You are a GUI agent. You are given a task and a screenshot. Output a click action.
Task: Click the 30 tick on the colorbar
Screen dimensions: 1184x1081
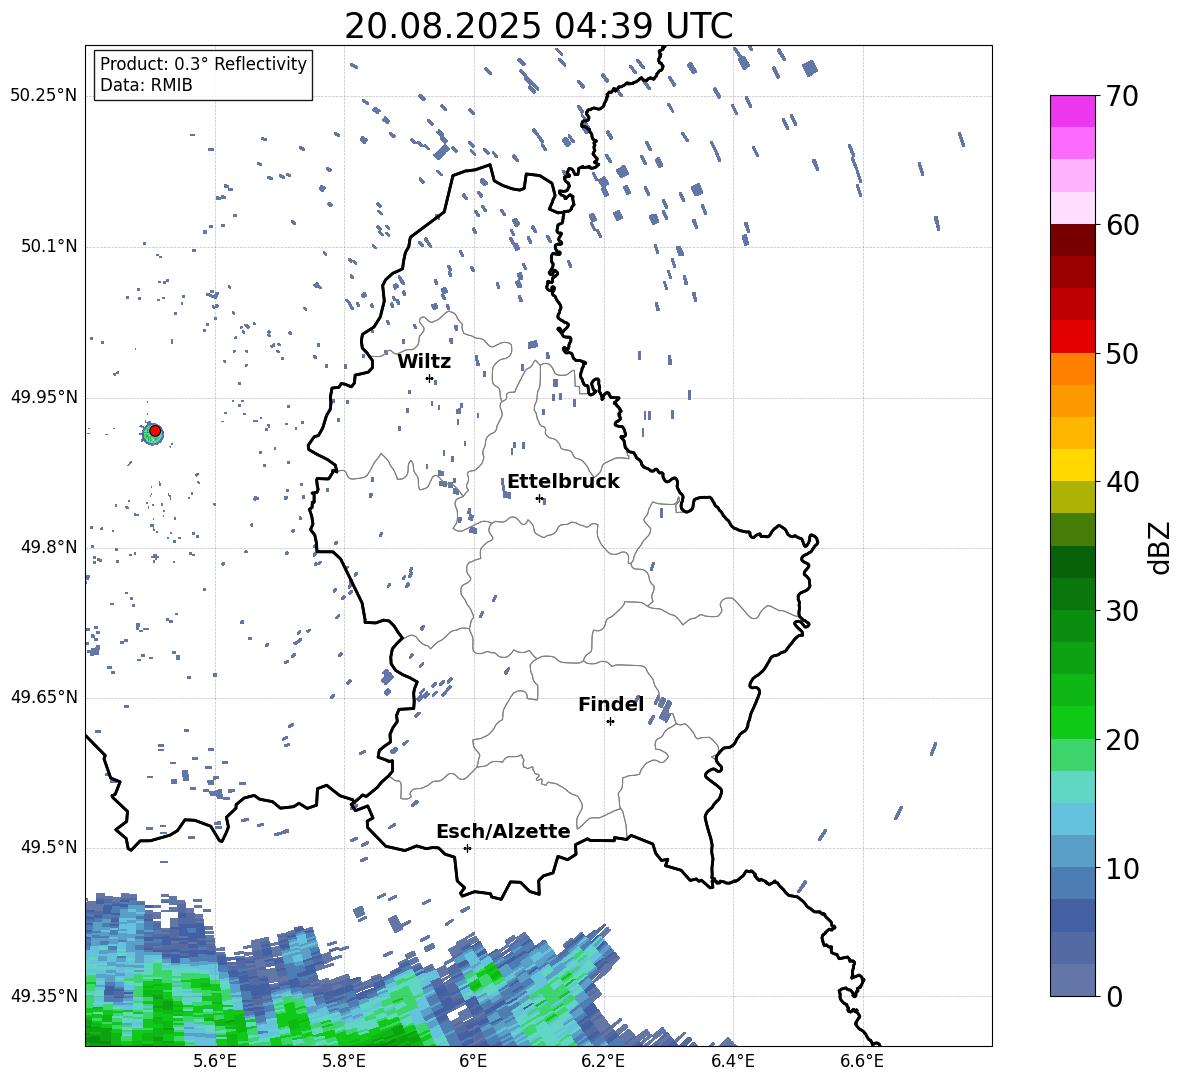pyautogui.click(x=1123, y=611)
